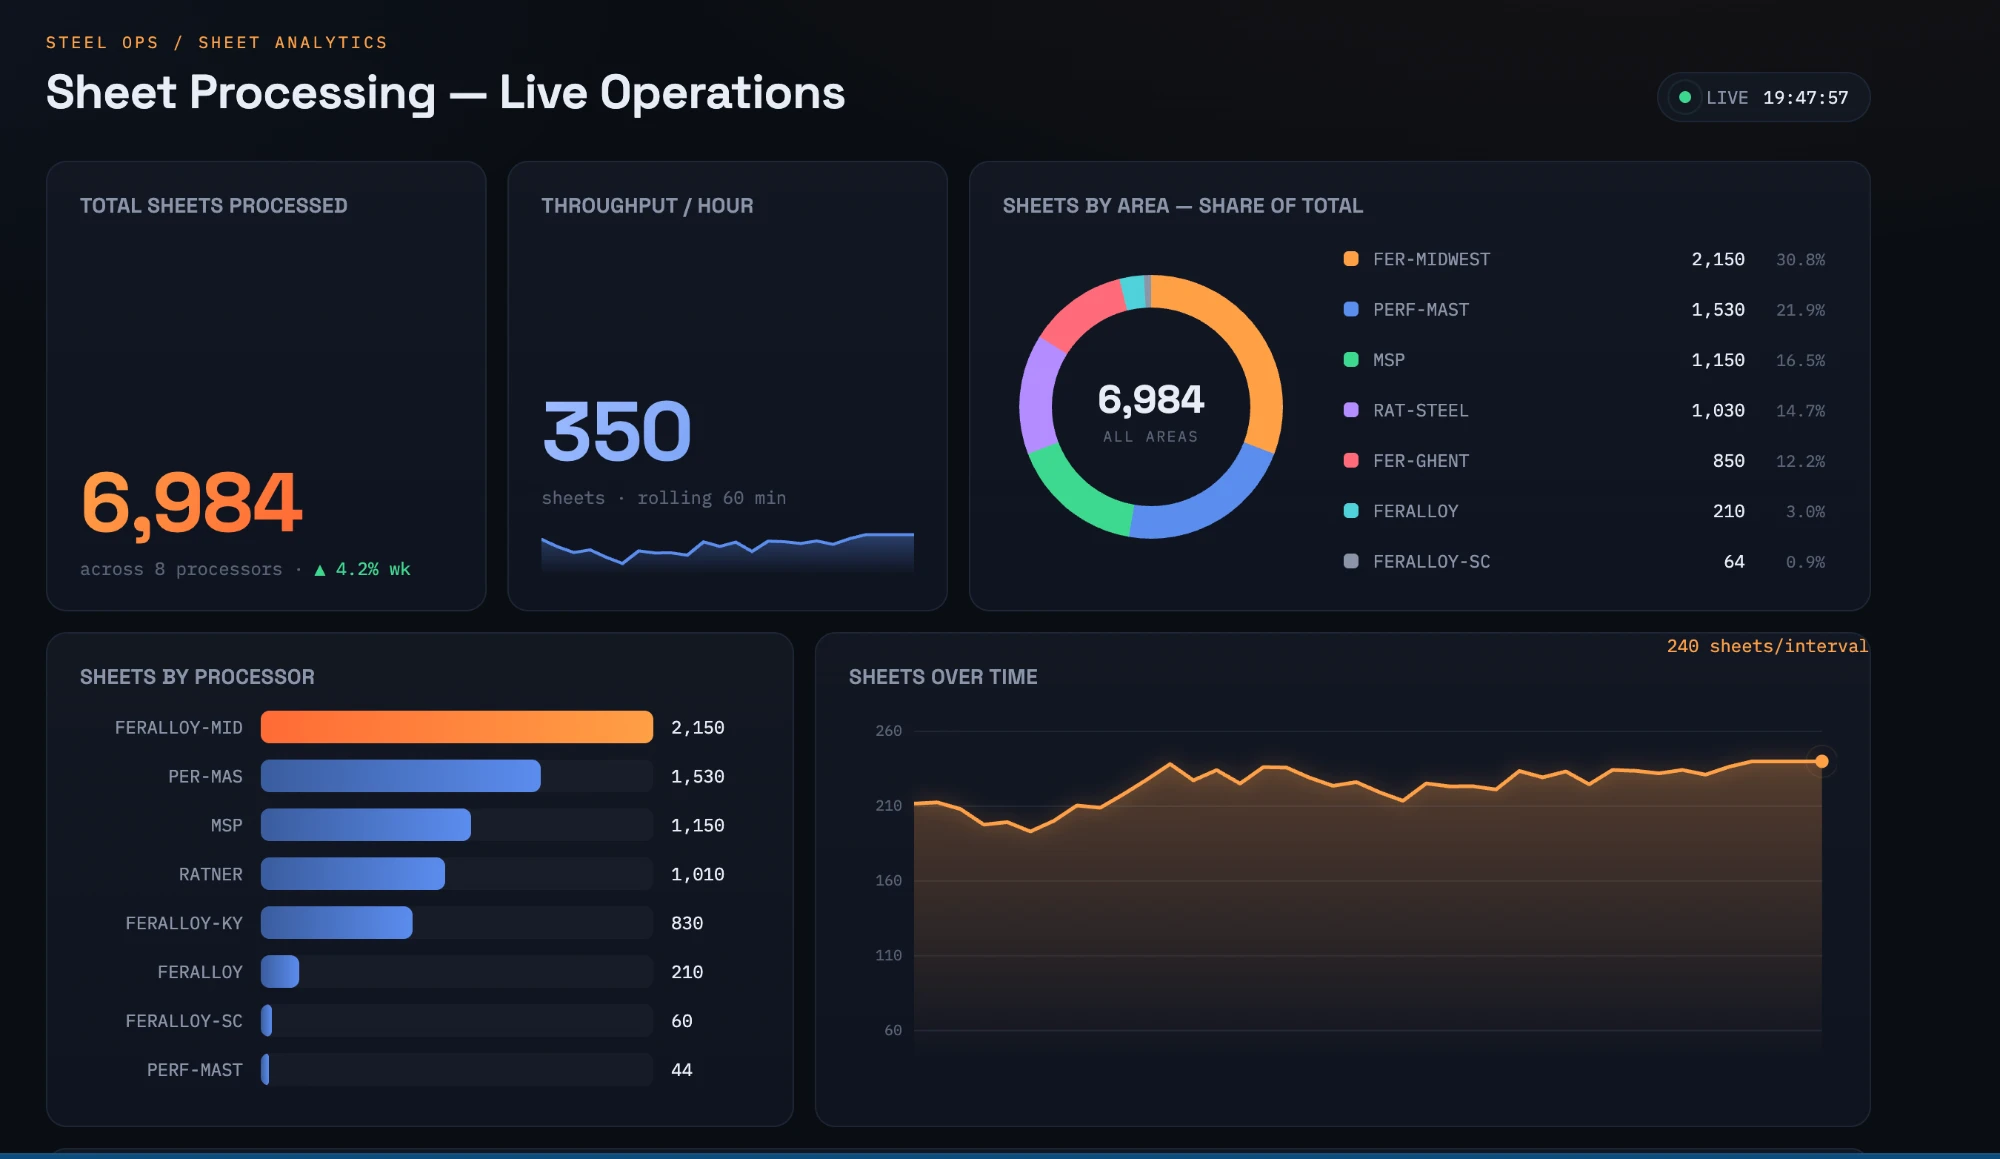Screen dimensions: 2000x1159
Task: Click the RATNER processor bar
Action: point(353,874)
